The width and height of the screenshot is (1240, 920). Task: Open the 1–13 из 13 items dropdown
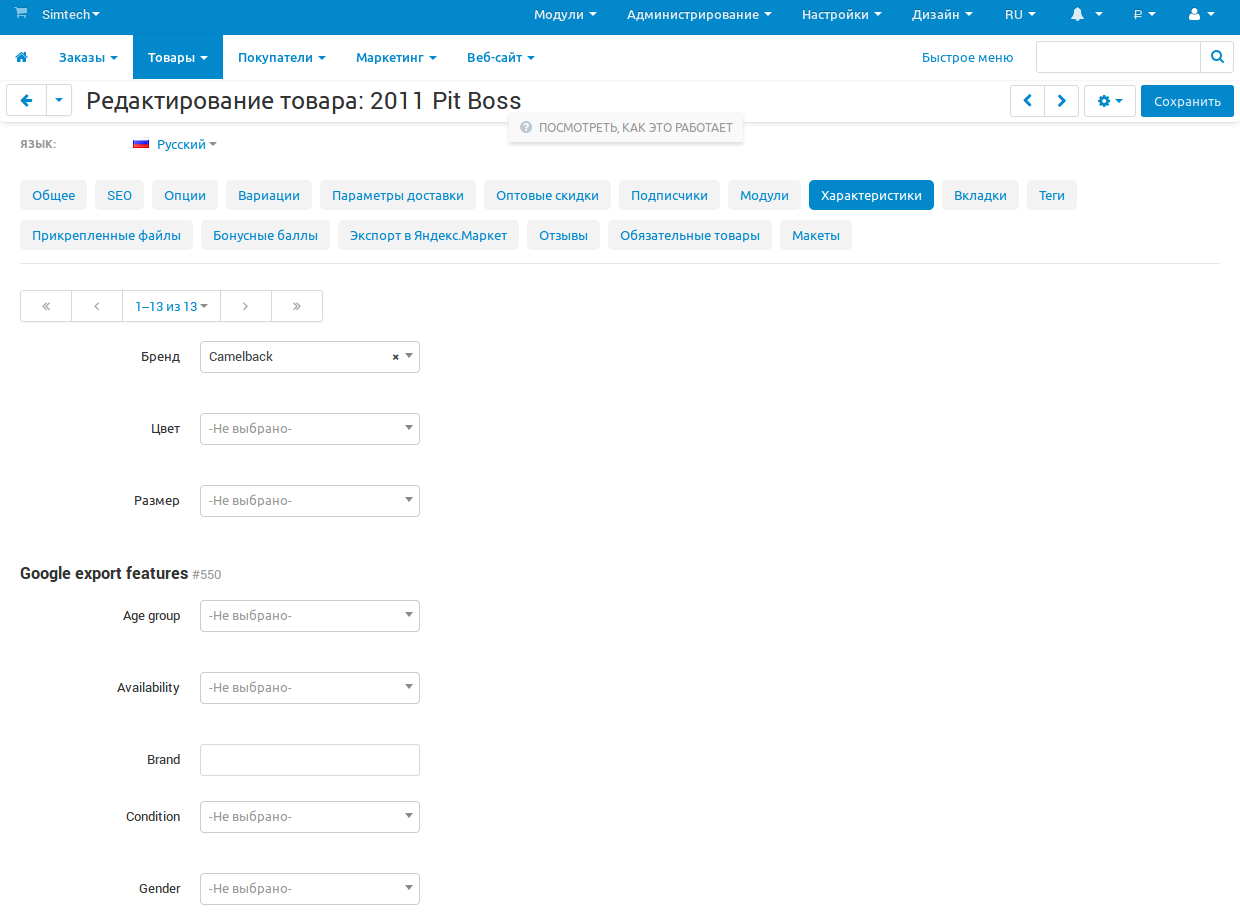click(172, 306)
